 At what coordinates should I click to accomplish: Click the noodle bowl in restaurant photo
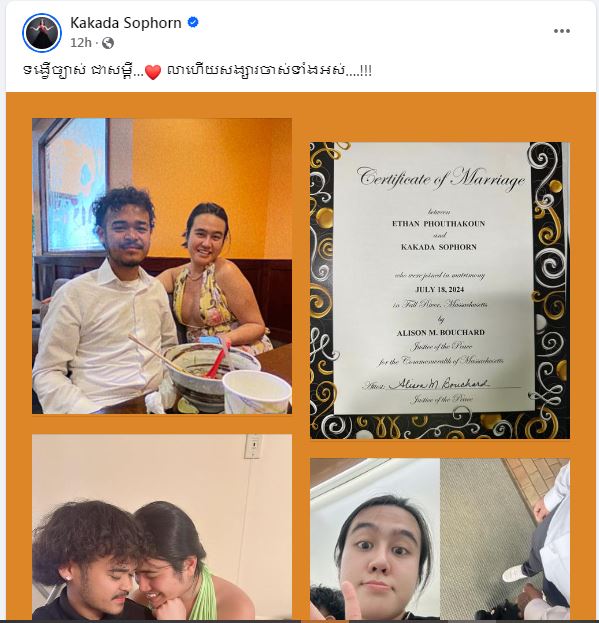[x=212, y=375]
